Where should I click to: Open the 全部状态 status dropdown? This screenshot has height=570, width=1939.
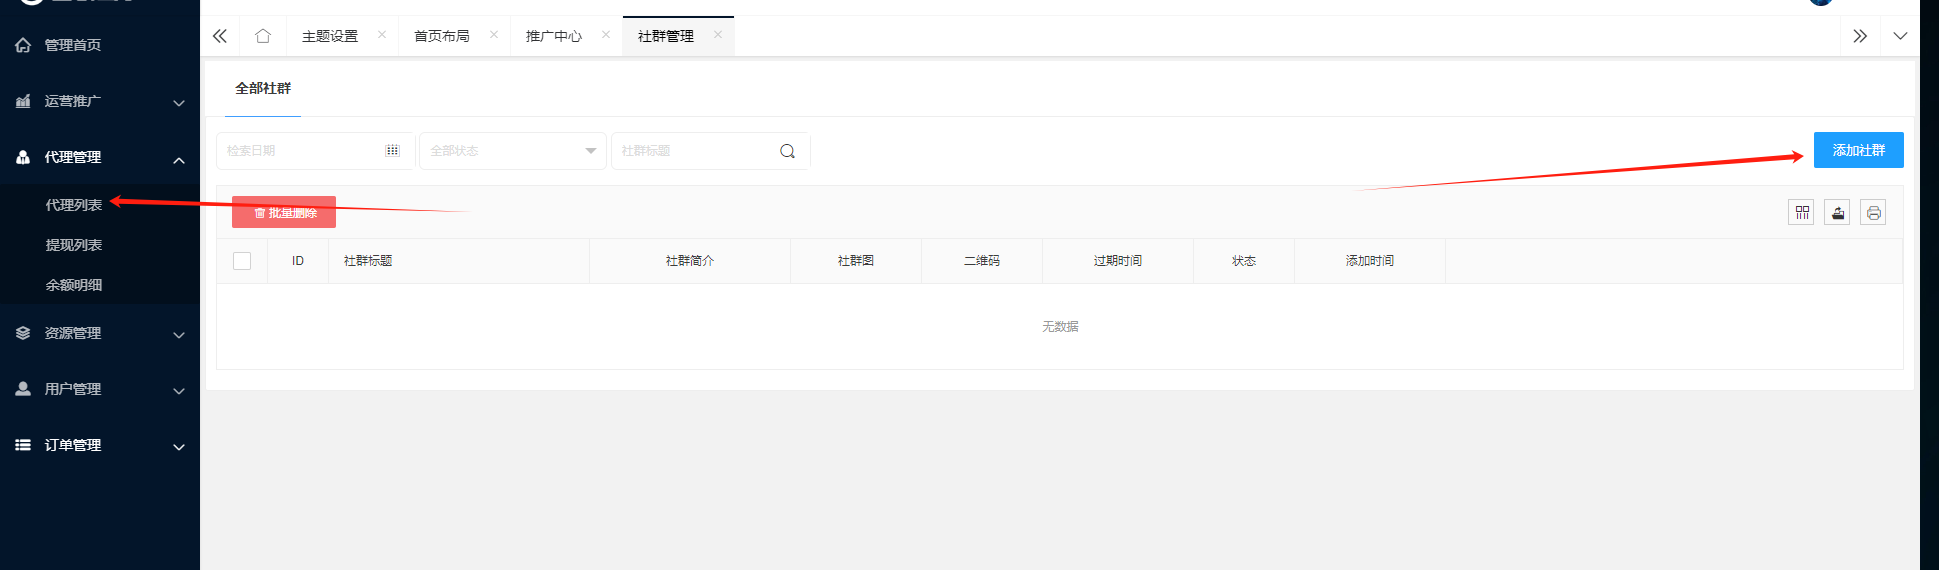513,151
